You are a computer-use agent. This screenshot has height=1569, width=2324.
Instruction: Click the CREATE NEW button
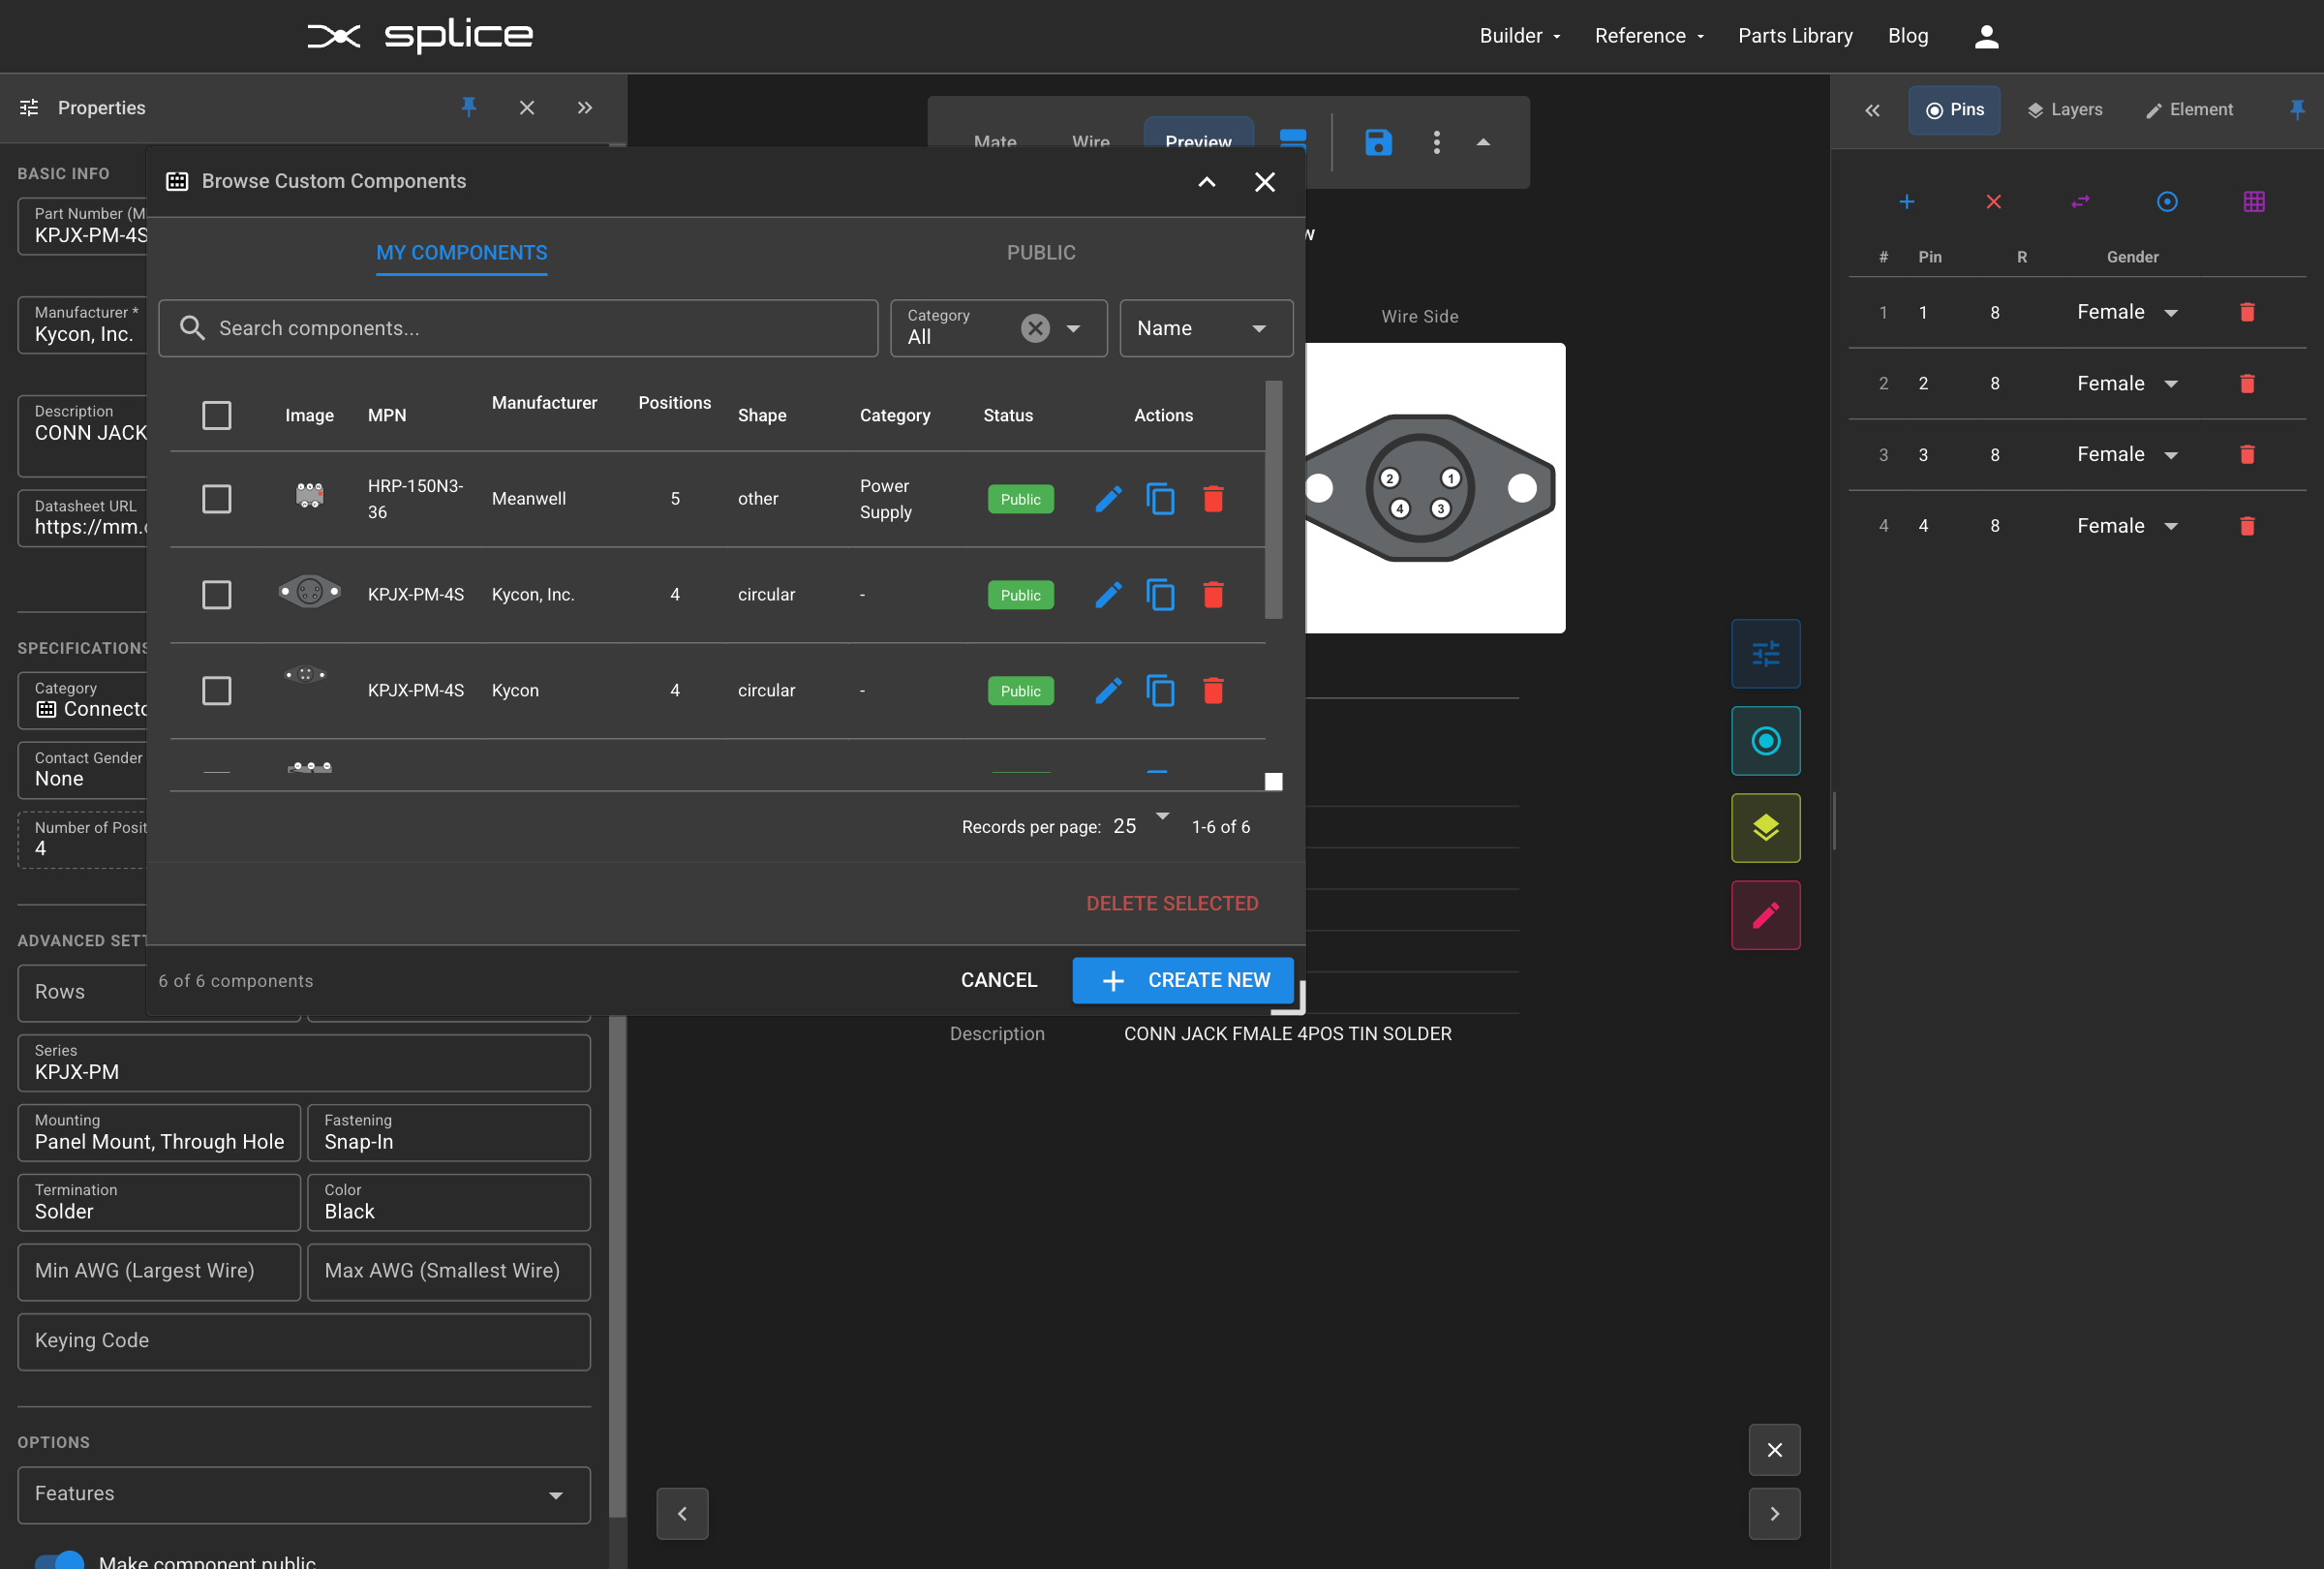click(1183, 980)
